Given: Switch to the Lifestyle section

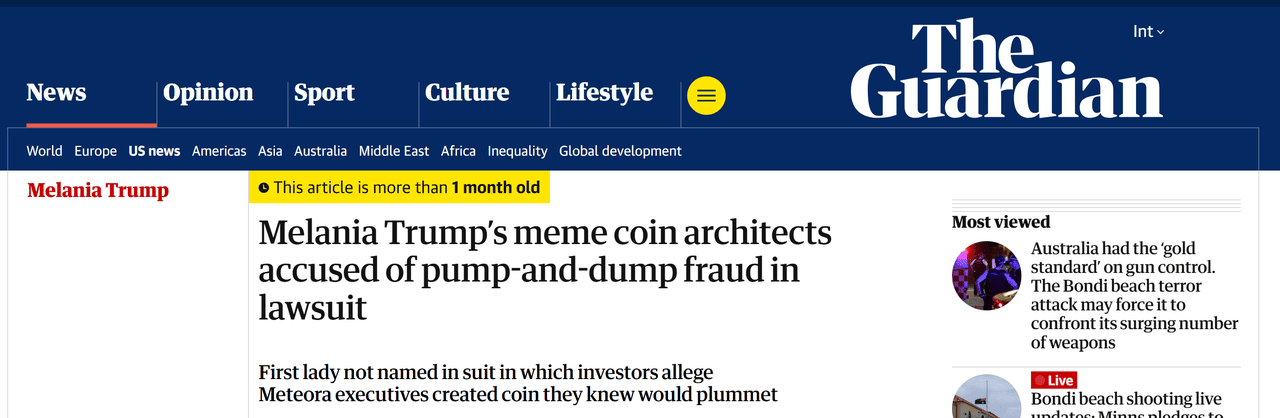Looking at the screenshot, I should click(x=604, y=93).
